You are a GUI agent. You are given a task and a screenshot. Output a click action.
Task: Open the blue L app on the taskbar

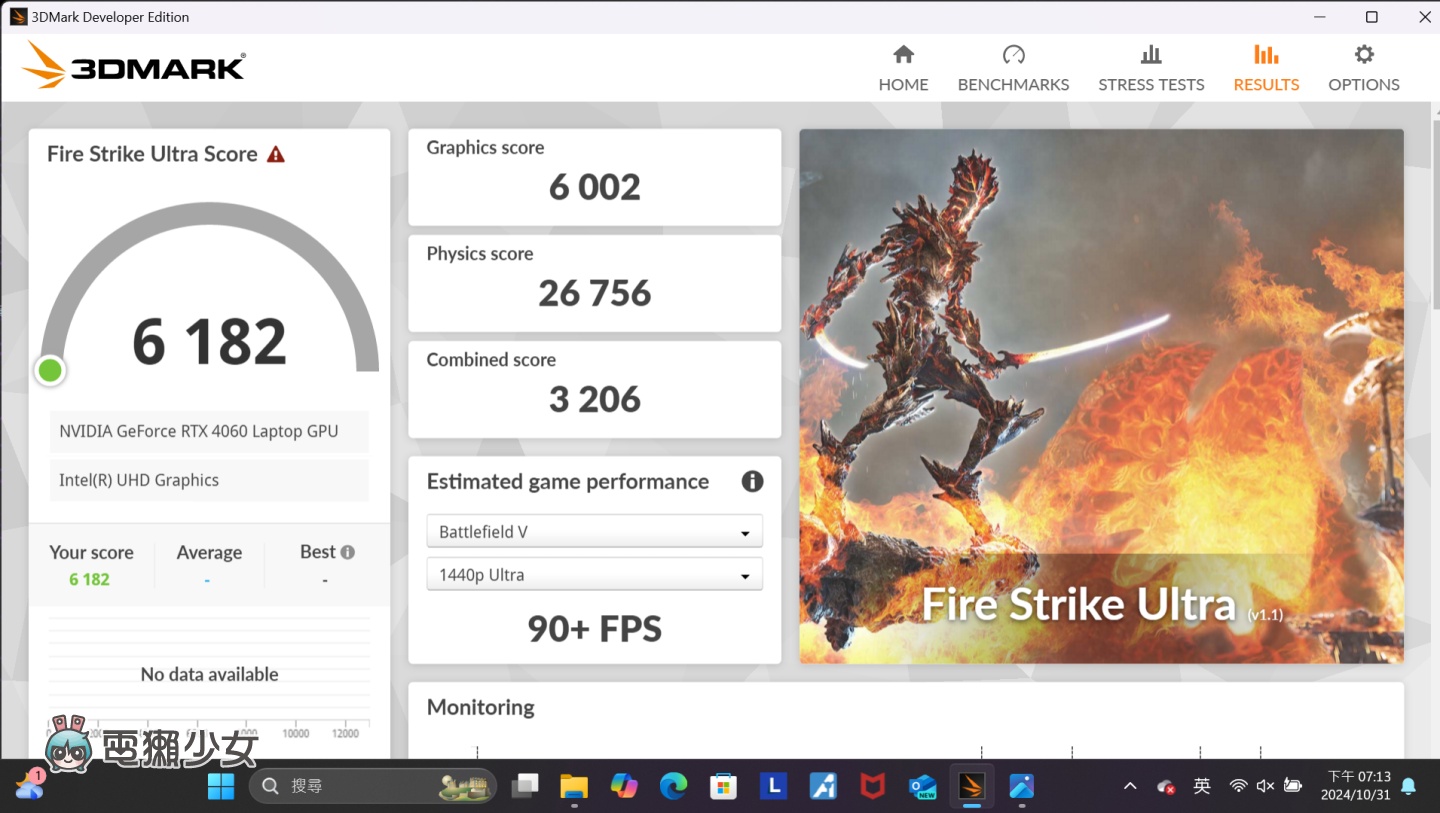(x=773, y=787)
